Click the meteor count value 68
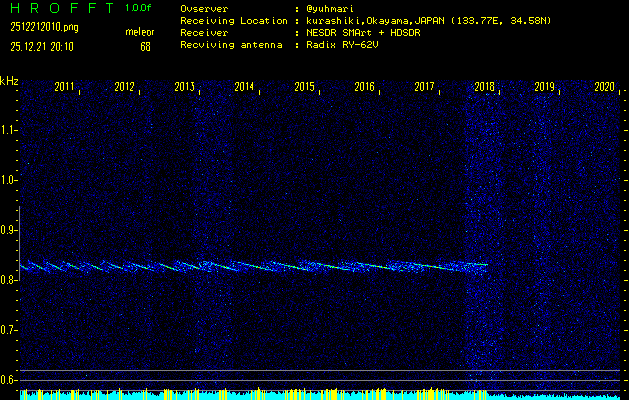Image resolution: width=629 pixels, height=400 pixels. (x=146, y=46)
